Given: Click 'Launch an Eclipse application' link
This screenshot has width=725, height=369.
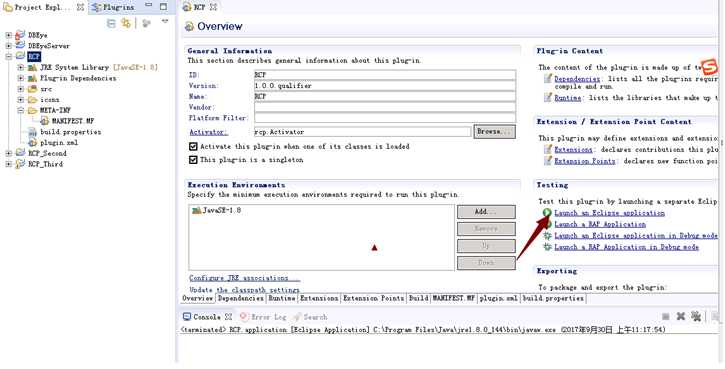Looking at the screenshot, I should tap(609, 213).
